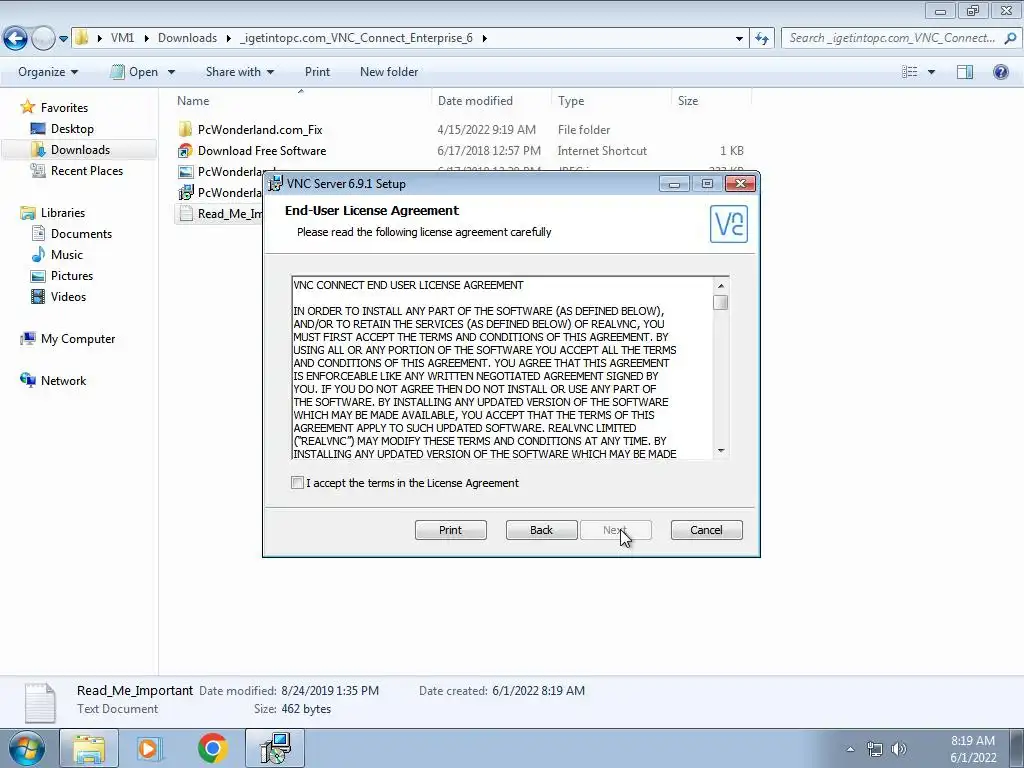Select PcWonderland.com_Fix folder icon
The width and height of the screenshot is (1024, 768).
coord(185,129)
